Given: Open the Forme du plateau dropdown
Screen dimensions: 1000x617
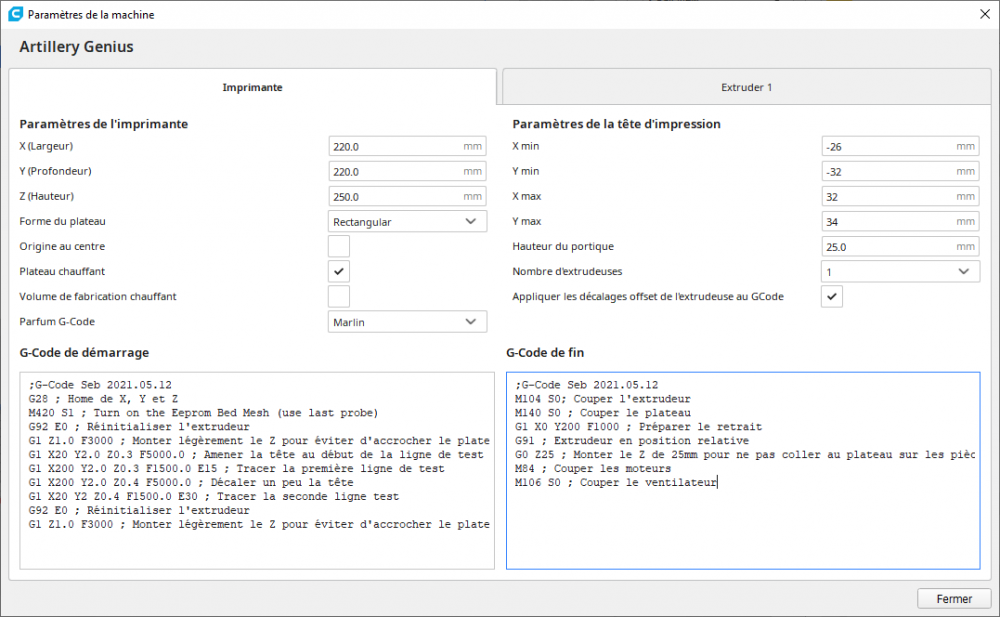Looking at the screenshot, I should click(408, 221).
